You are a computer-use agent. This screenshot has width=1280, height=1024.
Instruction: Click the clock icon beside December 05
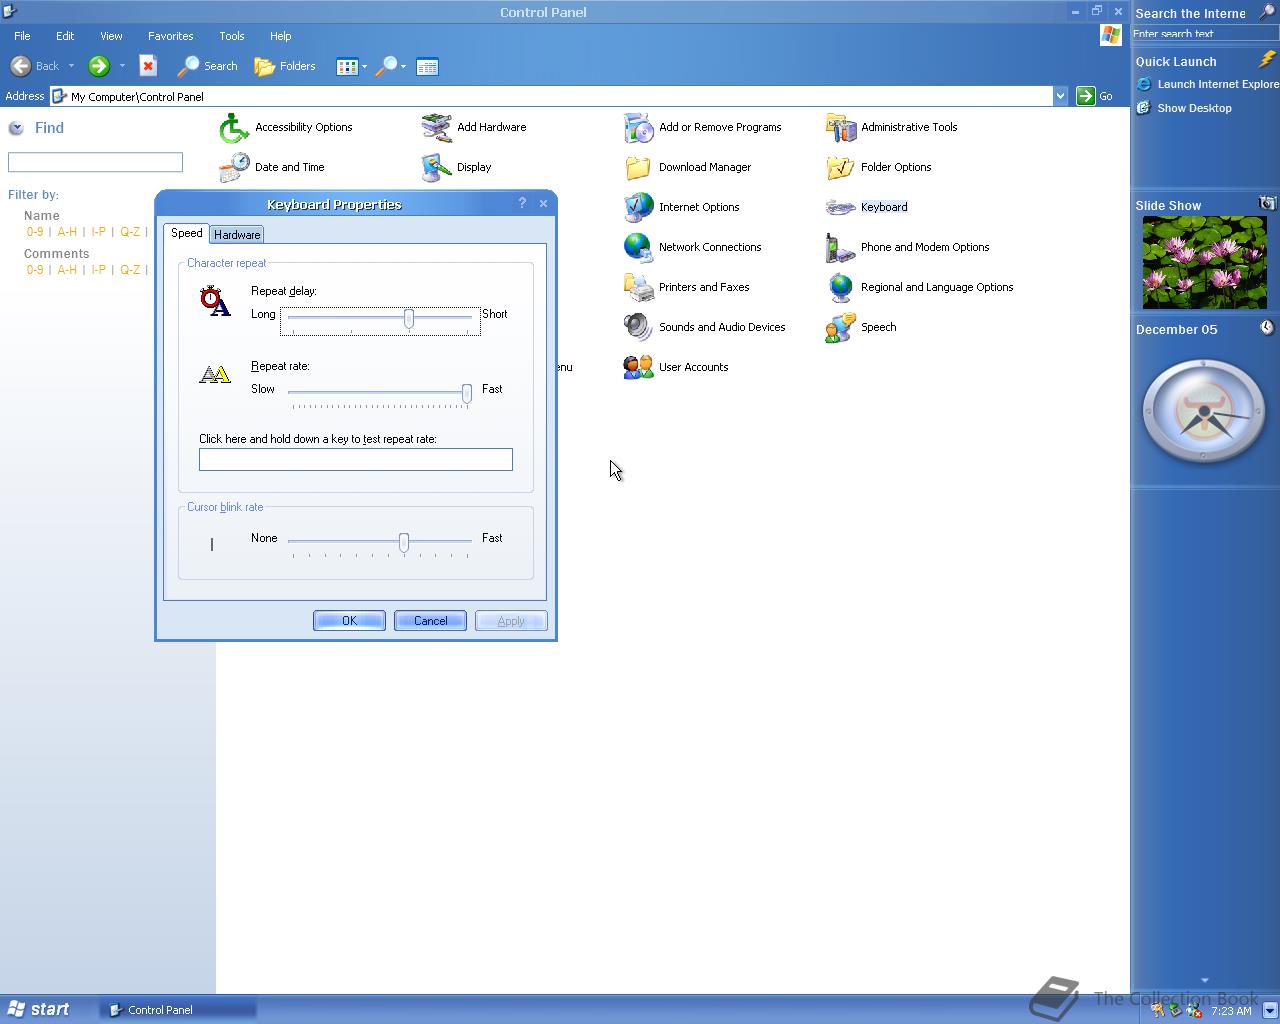click(x=1267, y=327)
